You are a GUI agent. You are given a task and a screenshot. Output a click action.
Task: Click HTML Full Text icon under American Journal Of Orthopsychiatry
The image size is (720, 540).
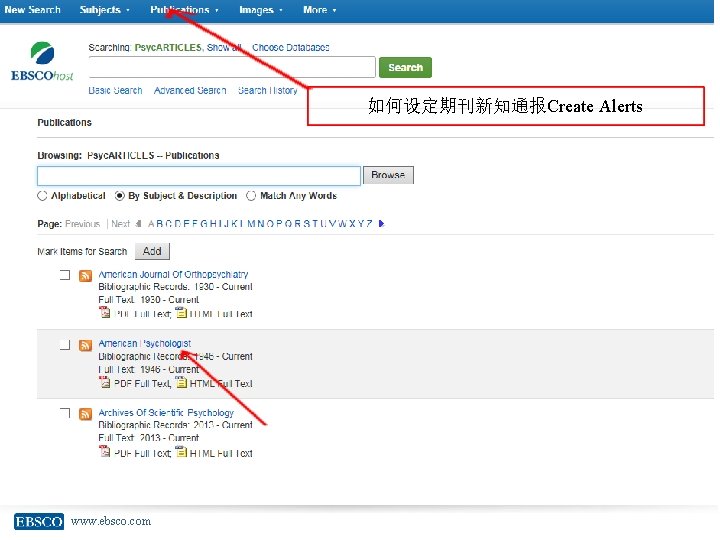pos(182,313)
